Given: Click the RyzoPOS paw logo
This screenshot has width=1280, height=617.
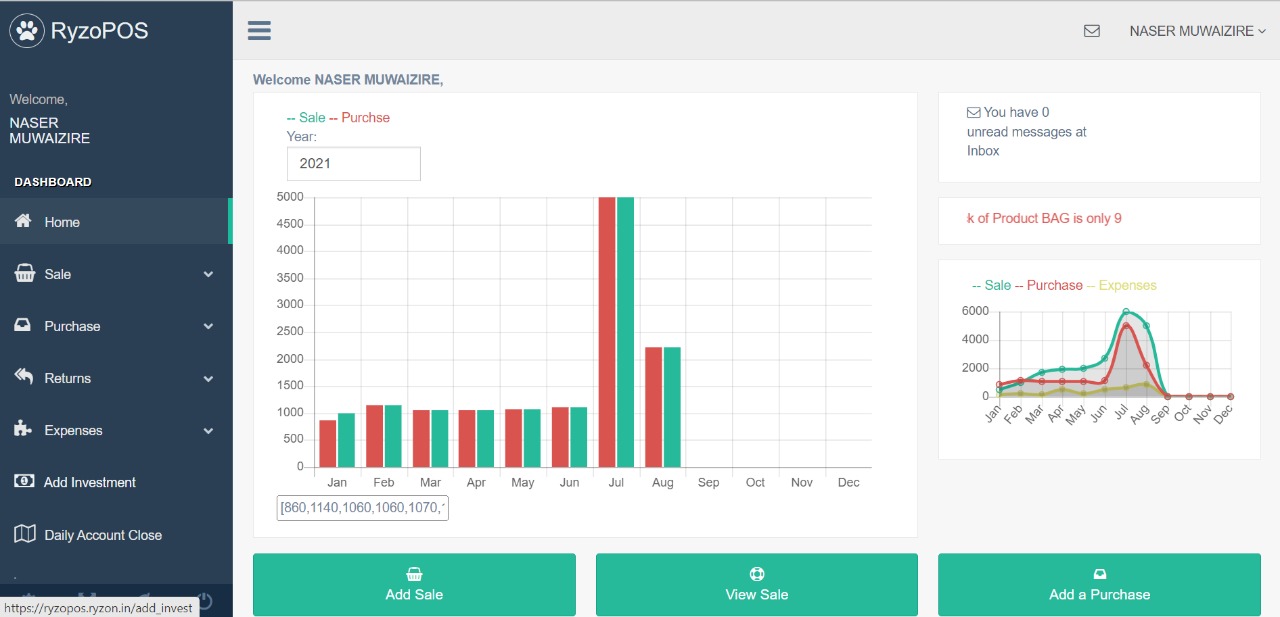Looking at the screenshot, I should click(27, 31).
